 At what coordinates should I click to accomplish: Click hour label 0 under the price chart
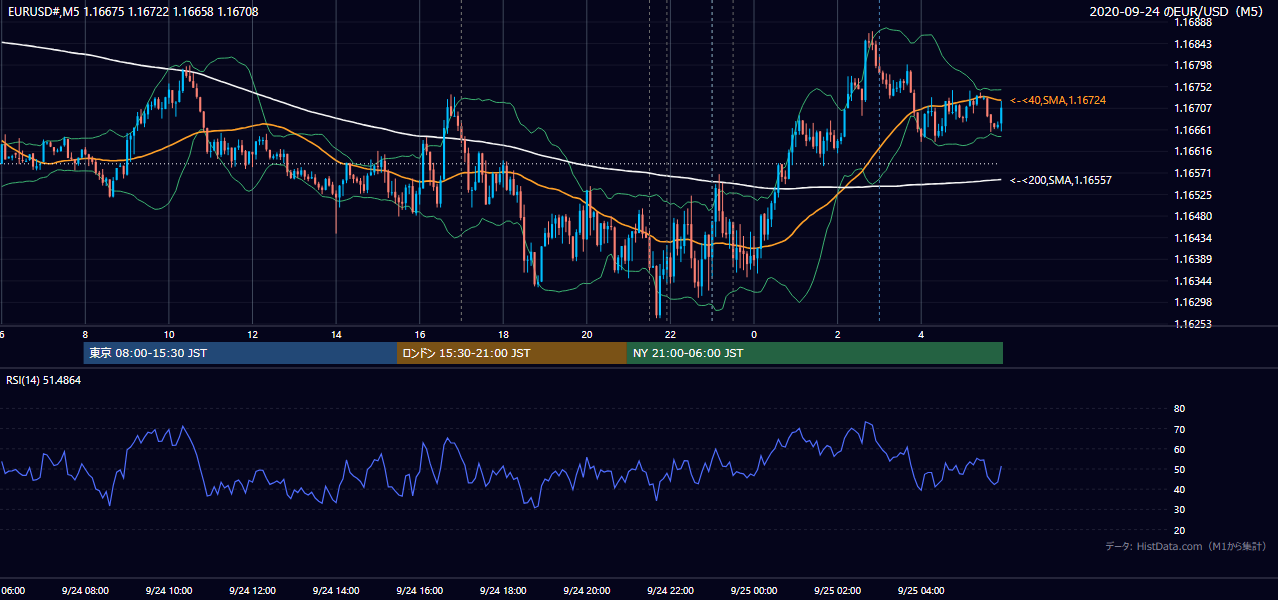[754, 334]
